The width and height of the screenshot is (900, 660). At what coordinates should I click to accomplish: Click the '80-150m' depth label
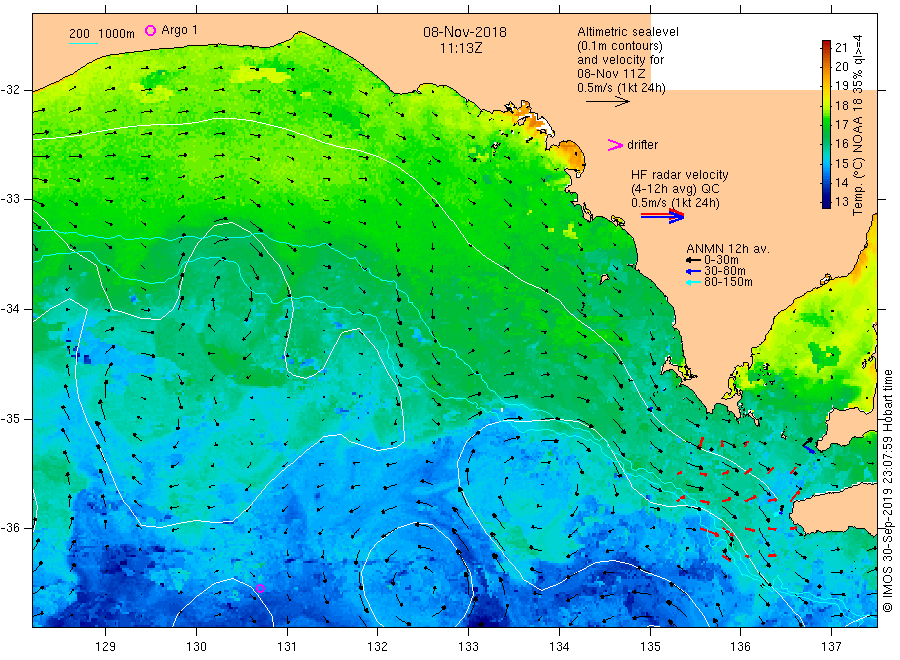(x=728, y=282)
